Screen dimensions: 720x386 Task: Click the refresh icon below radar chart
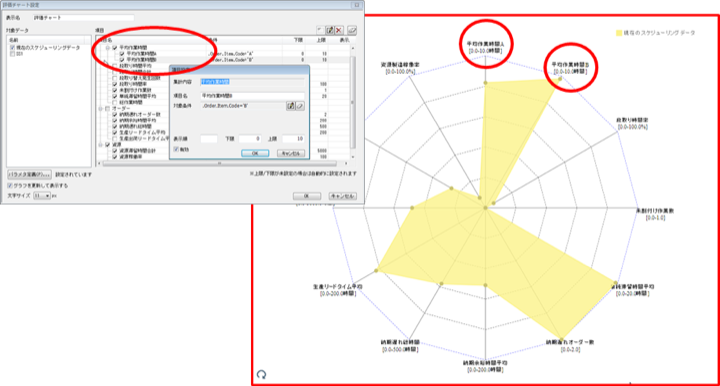tap(262, 375)
